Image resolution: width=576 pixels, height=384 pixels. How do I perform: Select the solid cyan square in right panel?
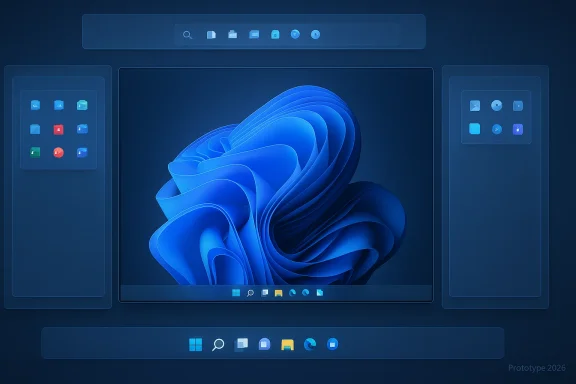coord(475,129)
